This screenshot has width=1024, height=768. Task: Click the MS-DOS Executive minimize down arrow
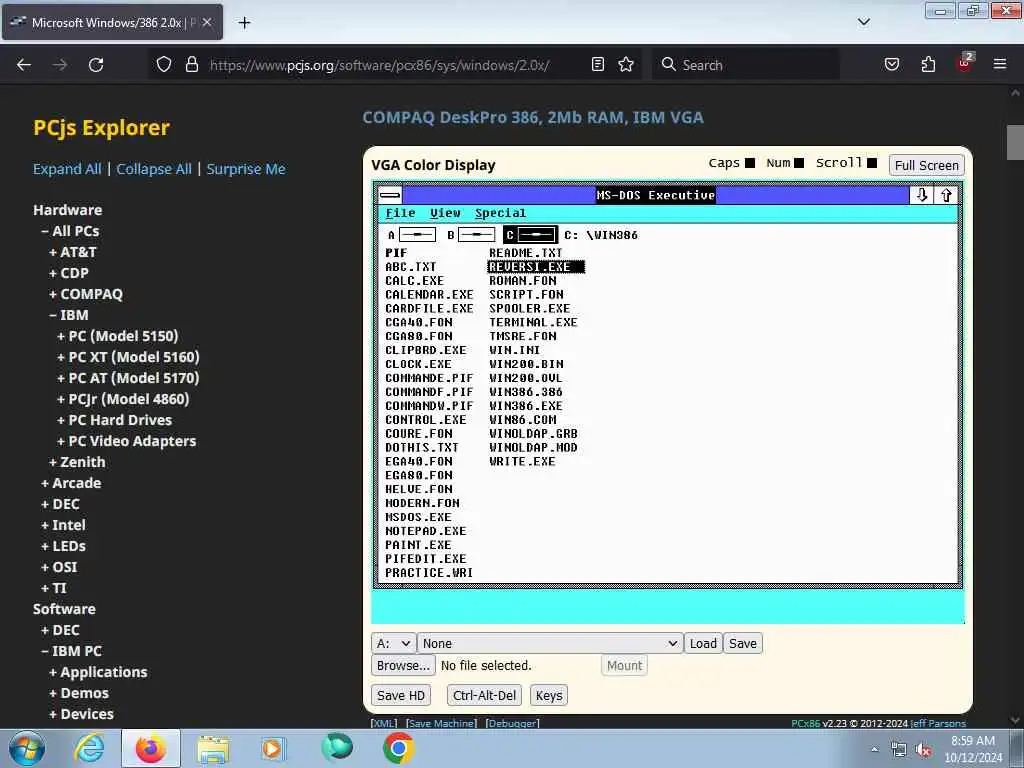tap(921, 195)
